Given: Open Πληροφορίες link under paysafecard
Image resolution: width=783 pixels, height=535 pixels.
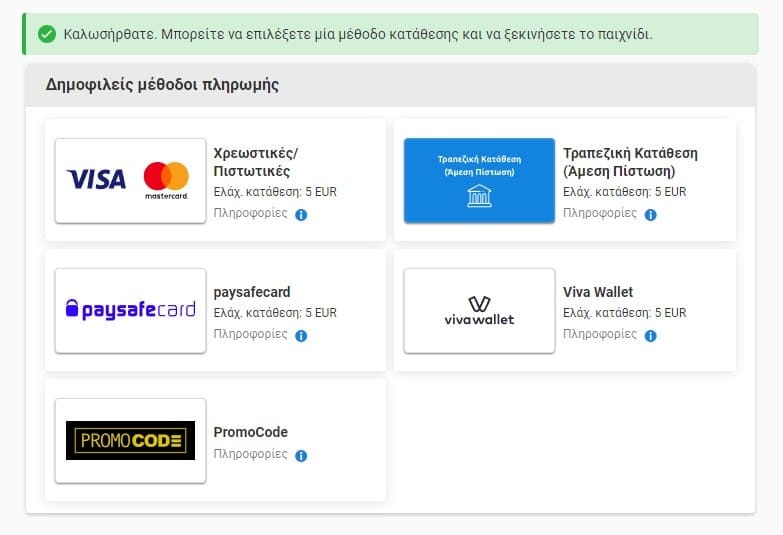Looking at the screenshot, I should [x=250, y=334].
